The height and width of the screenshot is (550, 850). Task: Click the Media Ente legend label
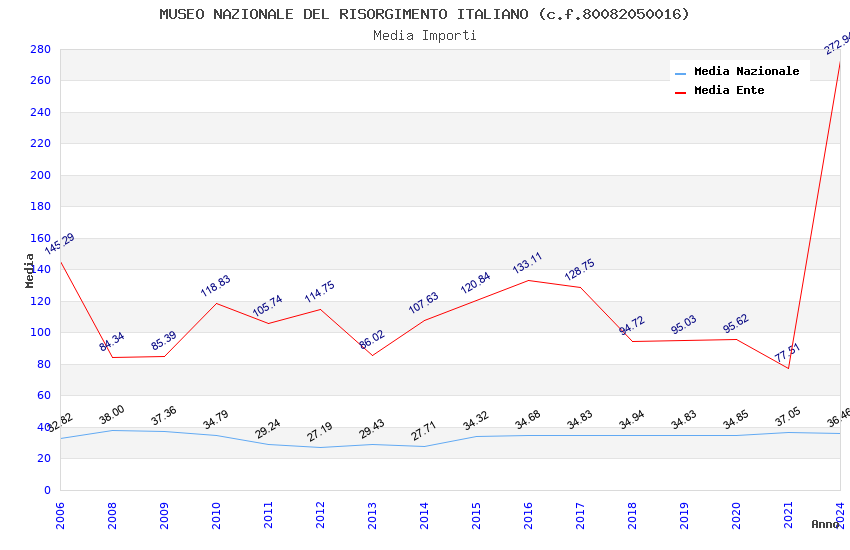coord(729,90)
